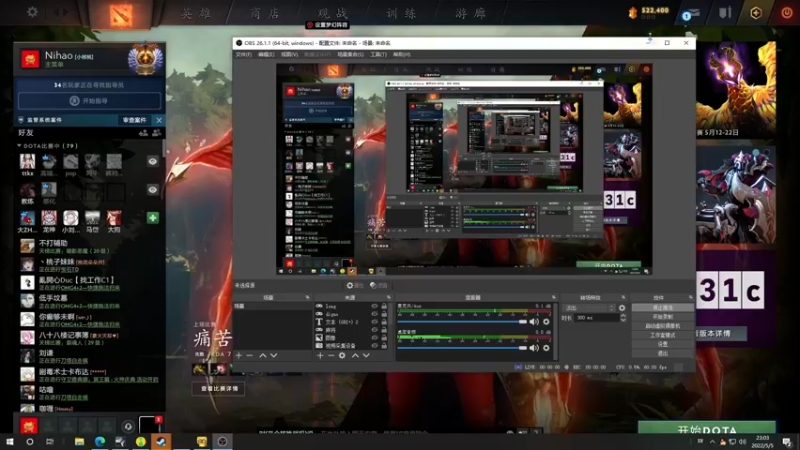Select friend 咕噜 in list

click(x=91, y=393)
